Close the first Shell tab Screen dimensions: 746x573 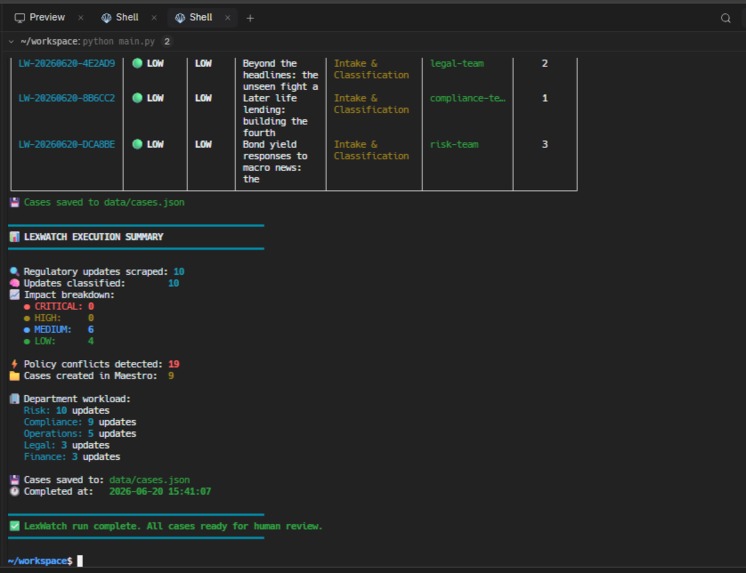[x=154, y=18]
